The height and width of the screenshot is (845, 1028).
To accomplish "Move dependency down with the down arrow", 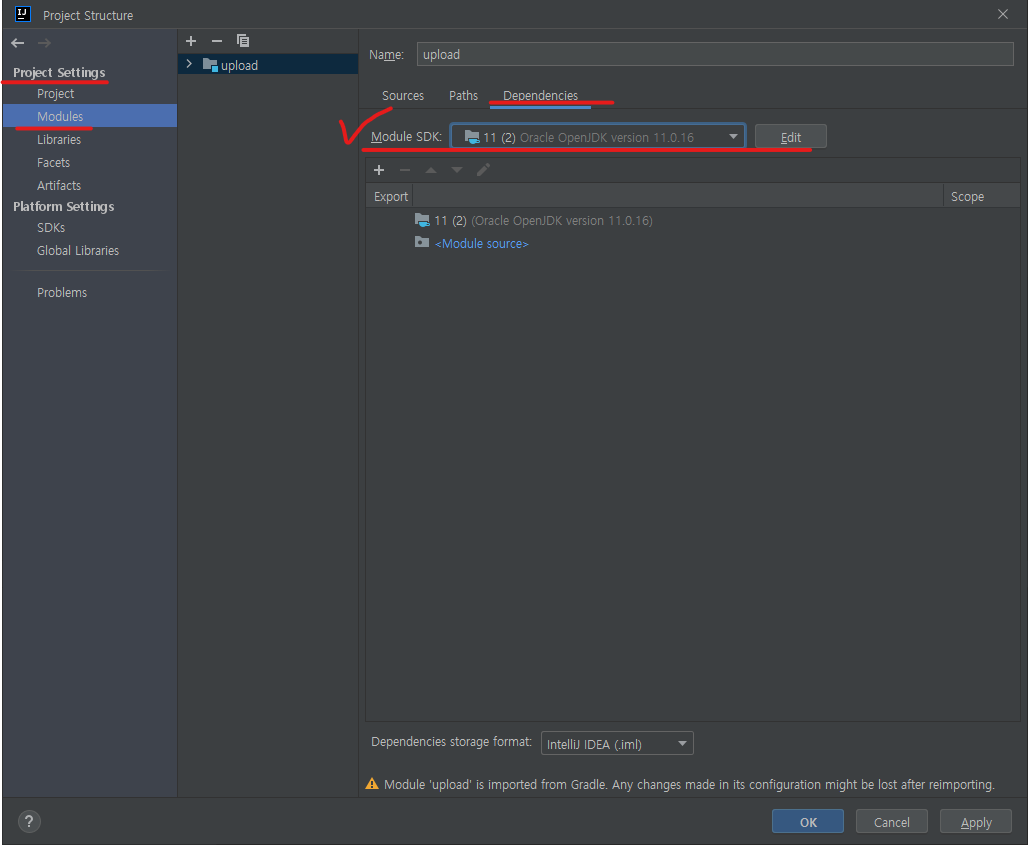I will [x=457, y=170].
